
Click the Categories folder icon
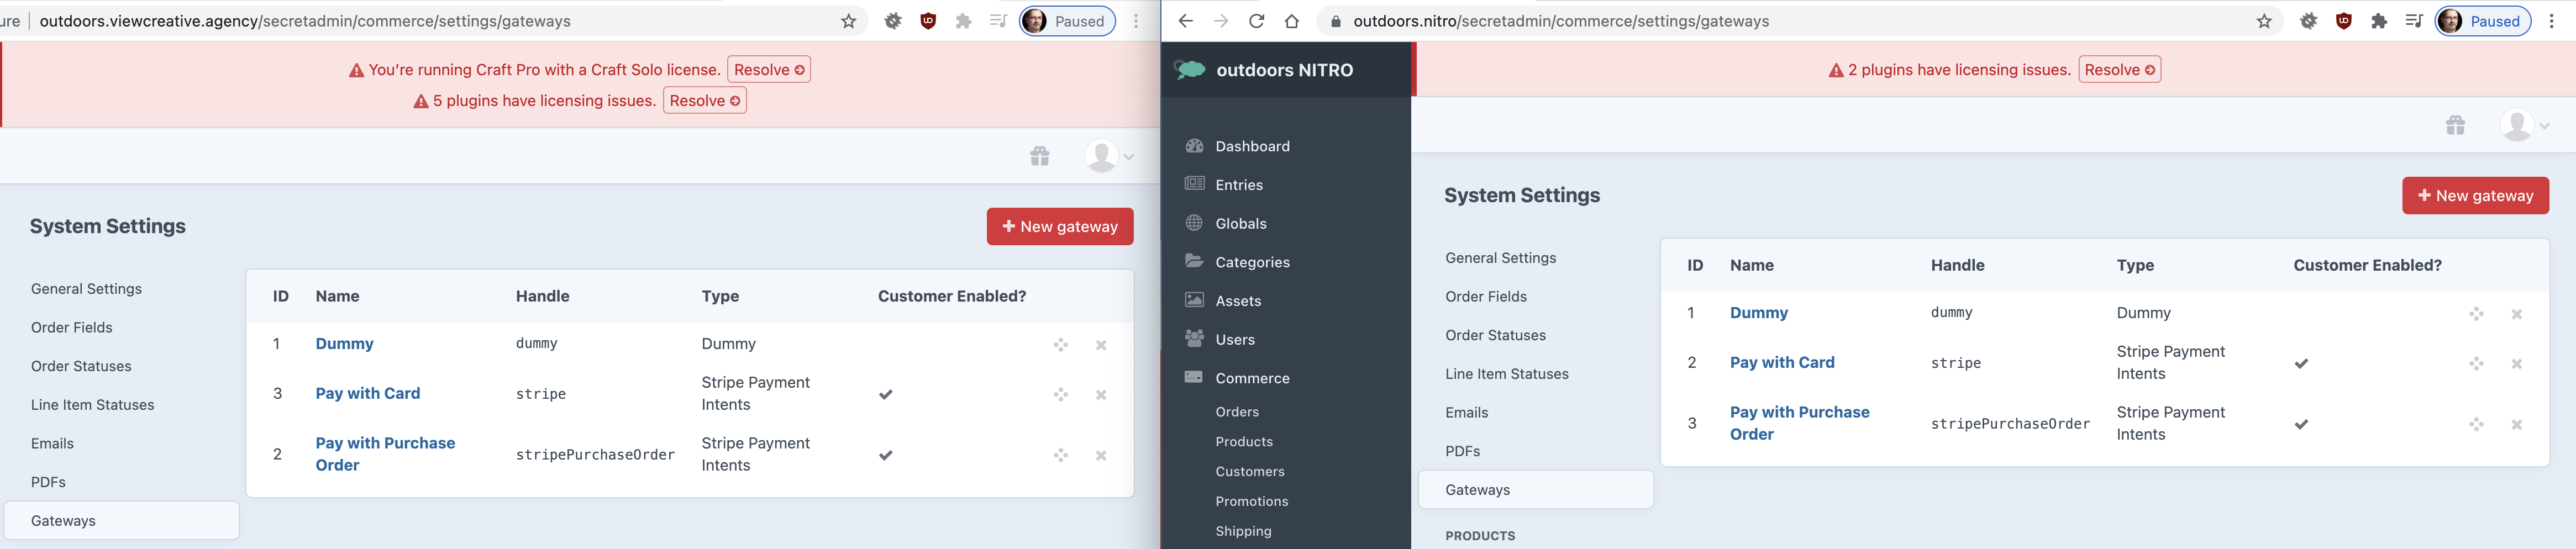tap(1194, 261)
